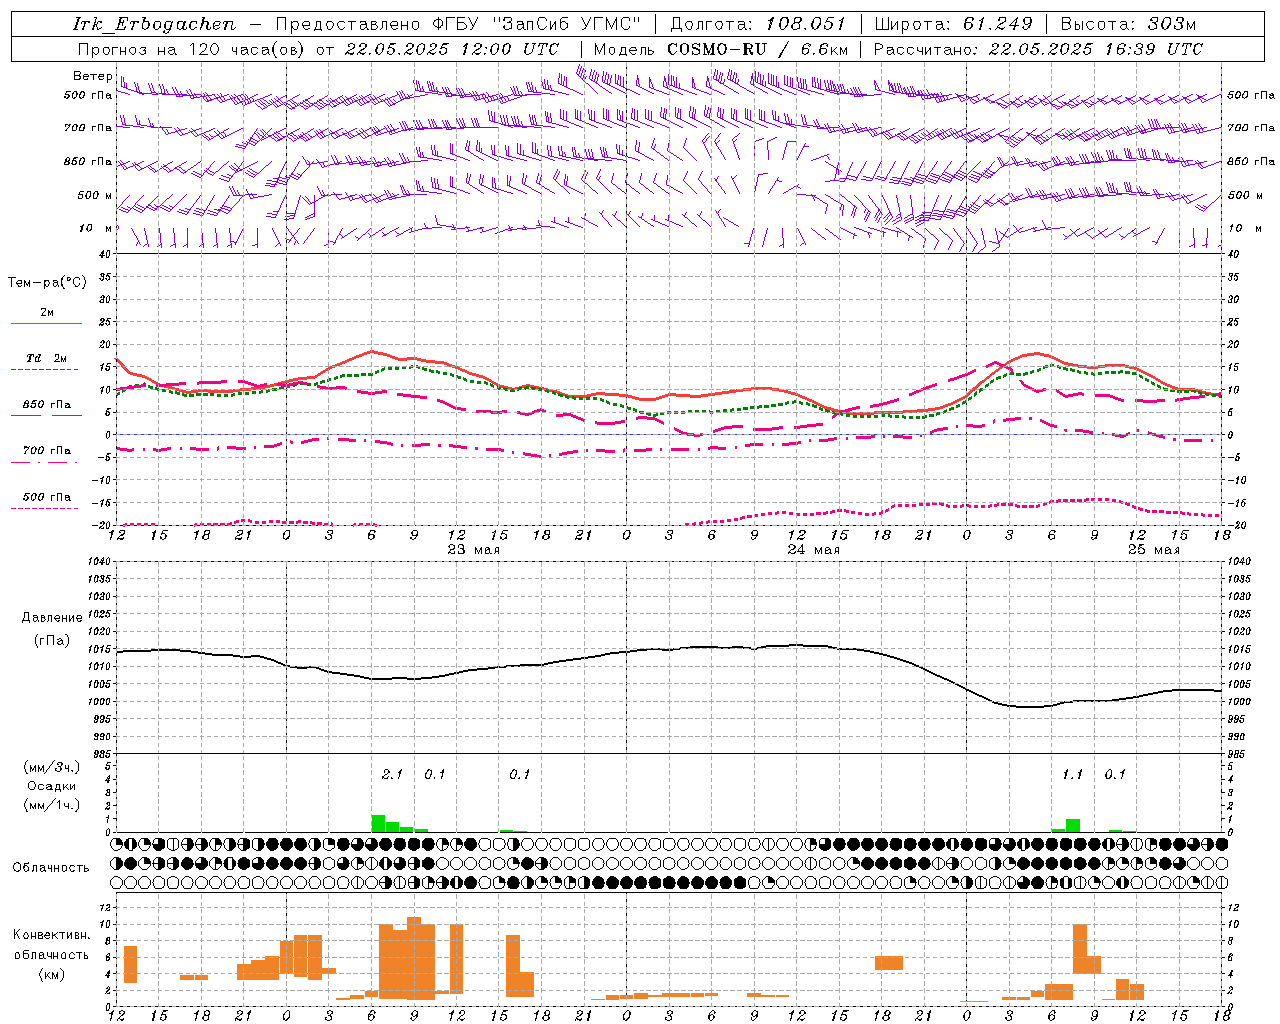
Task: Click the forecast start time 22.05.2025 12:00 UTC
Action: coord(452,49)
